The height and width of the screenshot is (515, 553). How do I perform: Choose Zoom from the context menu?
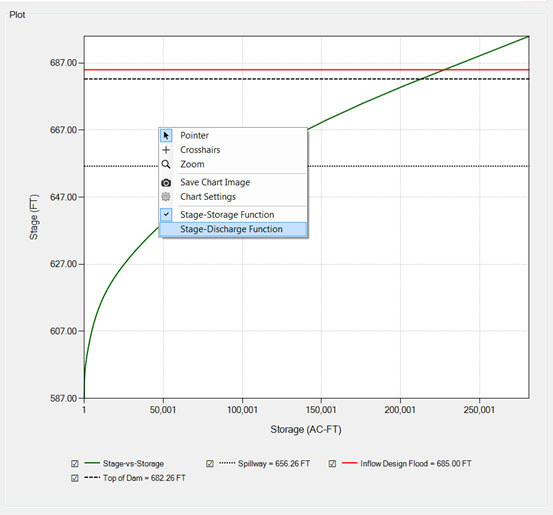[x=233, y=164]
